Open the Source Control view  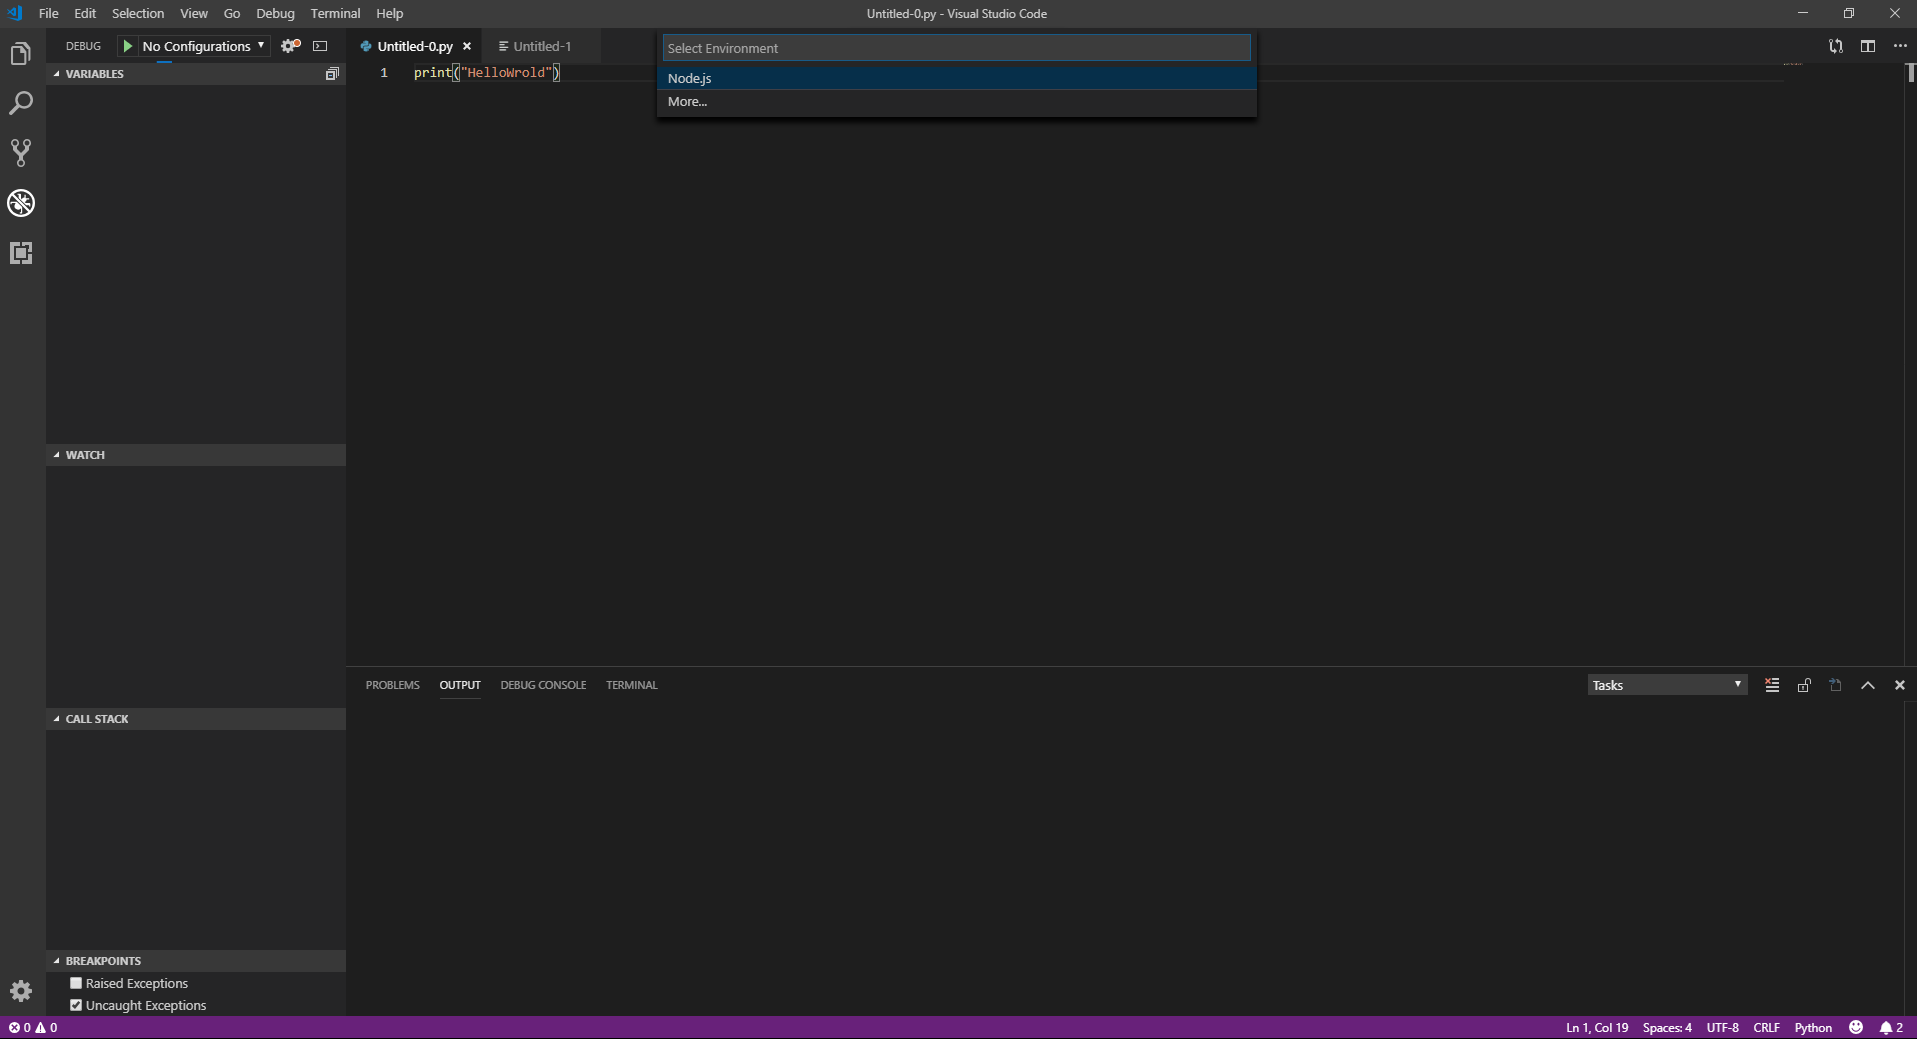21,153
